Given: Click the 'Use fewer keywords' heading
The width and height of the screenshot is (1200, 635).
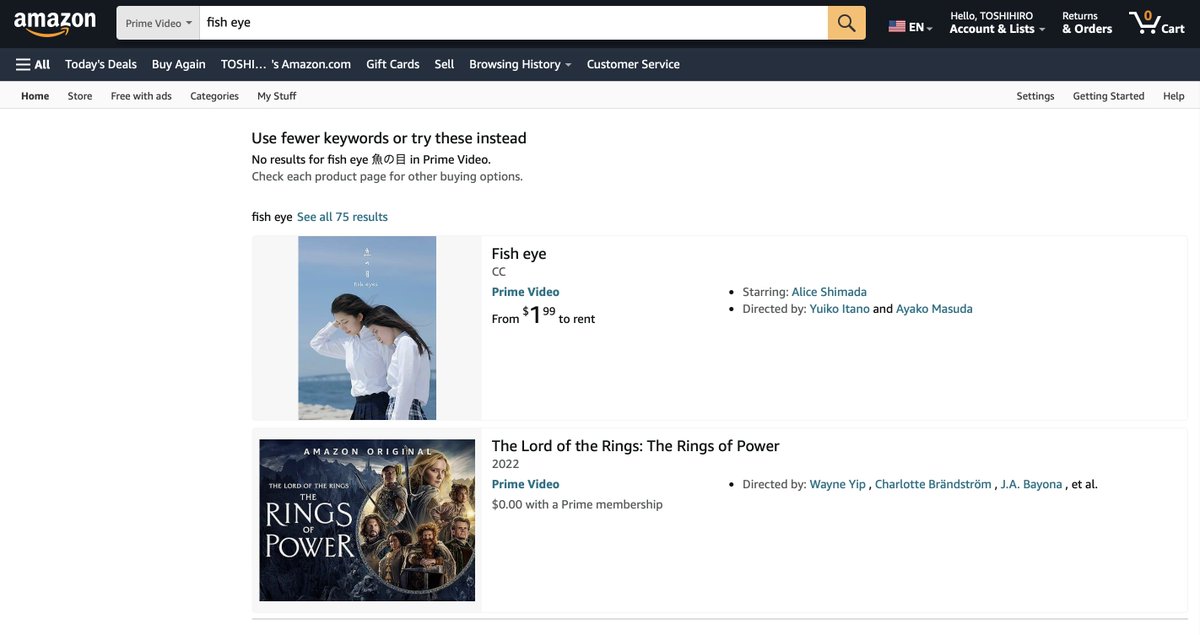Looking at the screenshot, I should [x=389, y=138].
